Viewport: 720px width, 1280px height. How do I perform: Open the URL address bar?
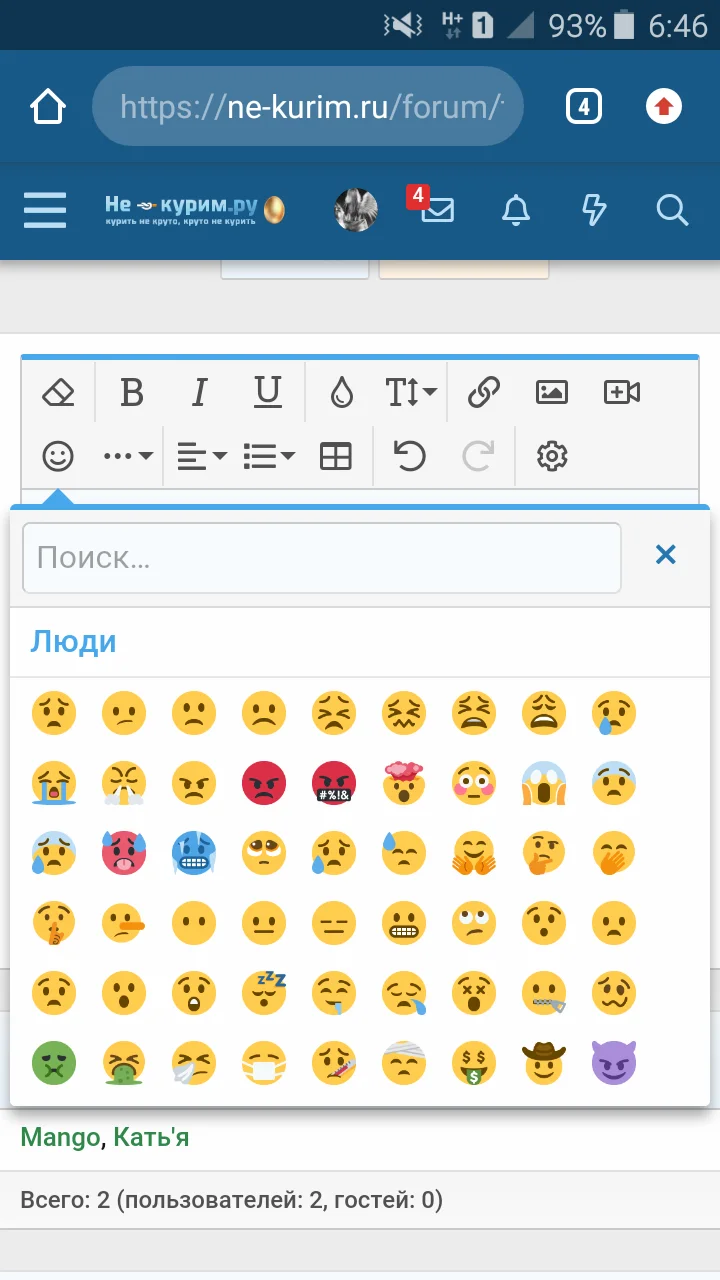(308, 106)
